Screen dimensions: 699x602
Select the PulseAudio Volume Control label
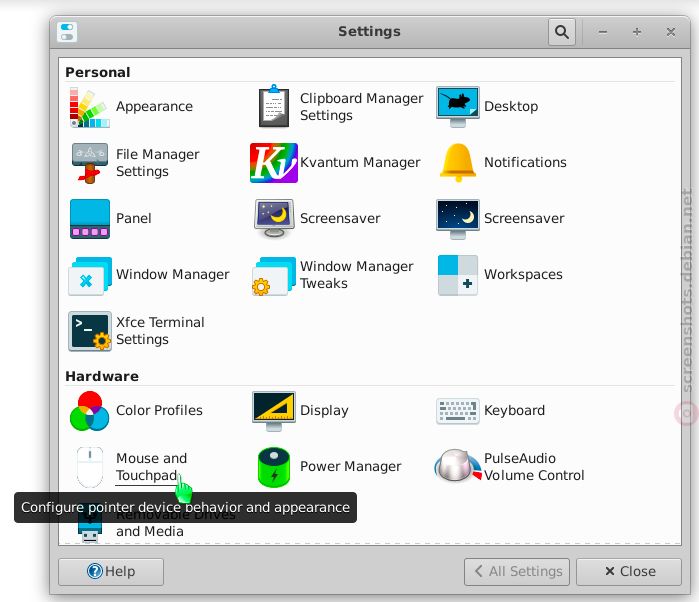click(x=534, y=467)
